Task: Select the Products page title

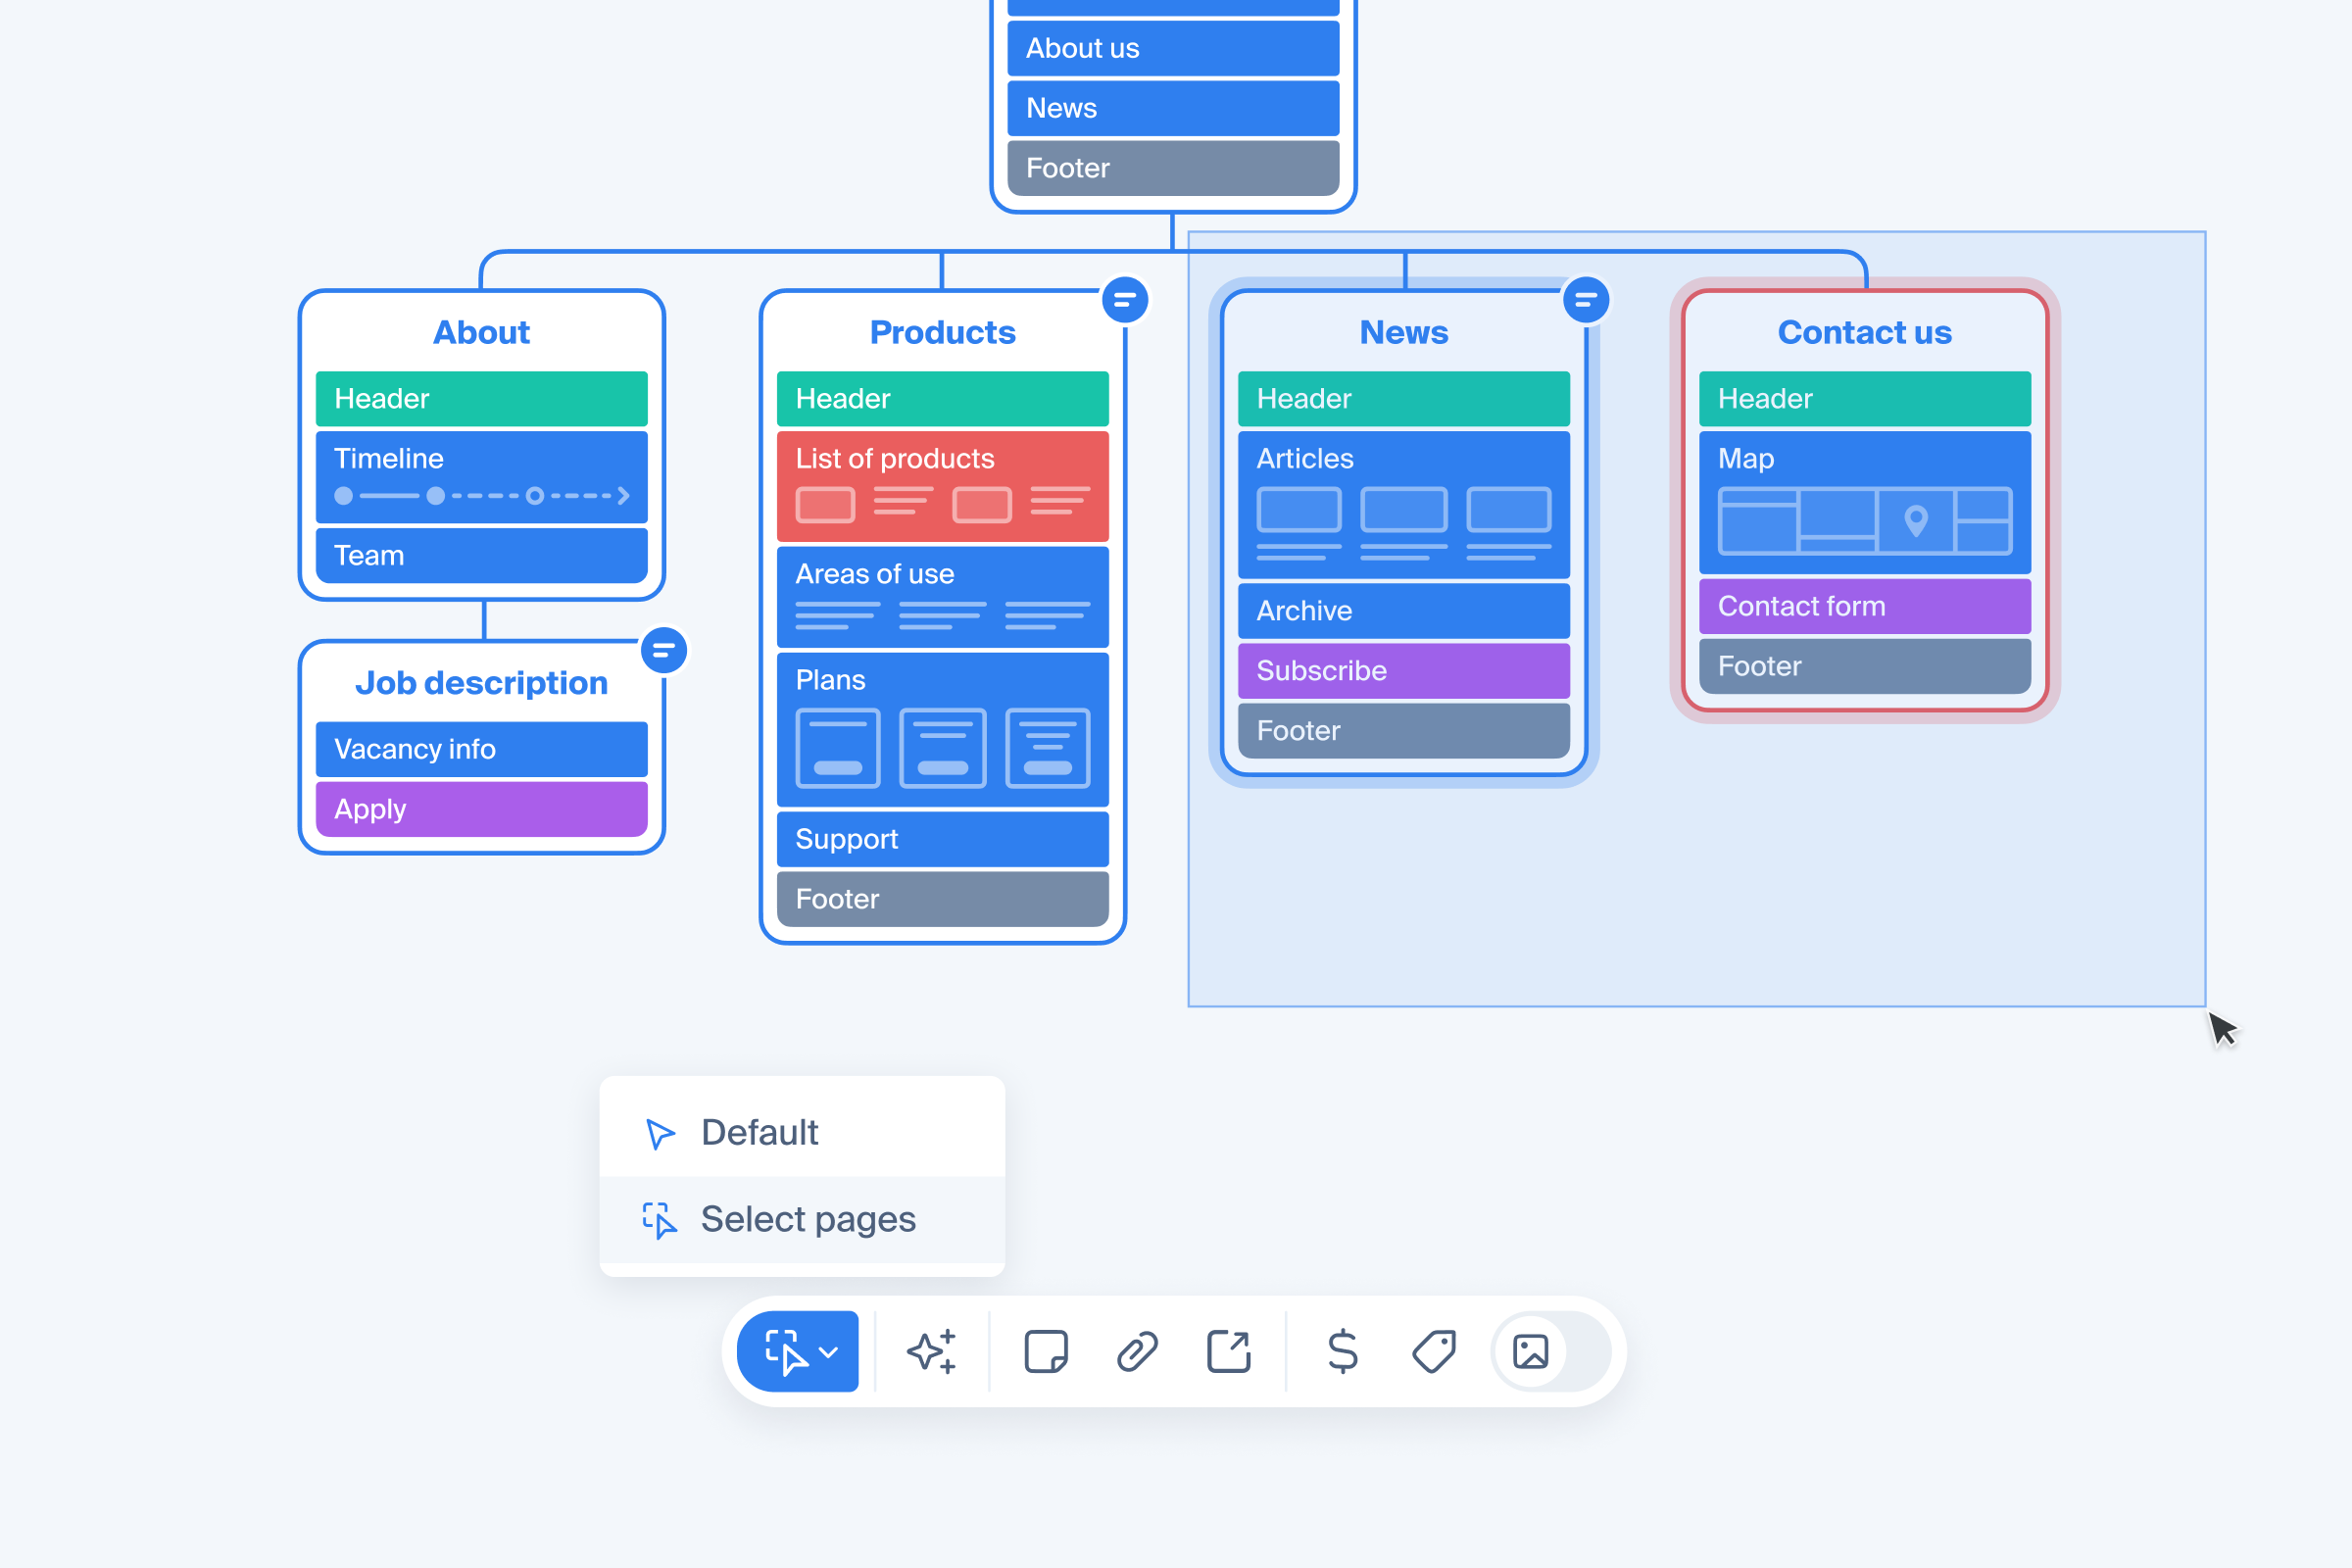Action: [x=942, y=332]
